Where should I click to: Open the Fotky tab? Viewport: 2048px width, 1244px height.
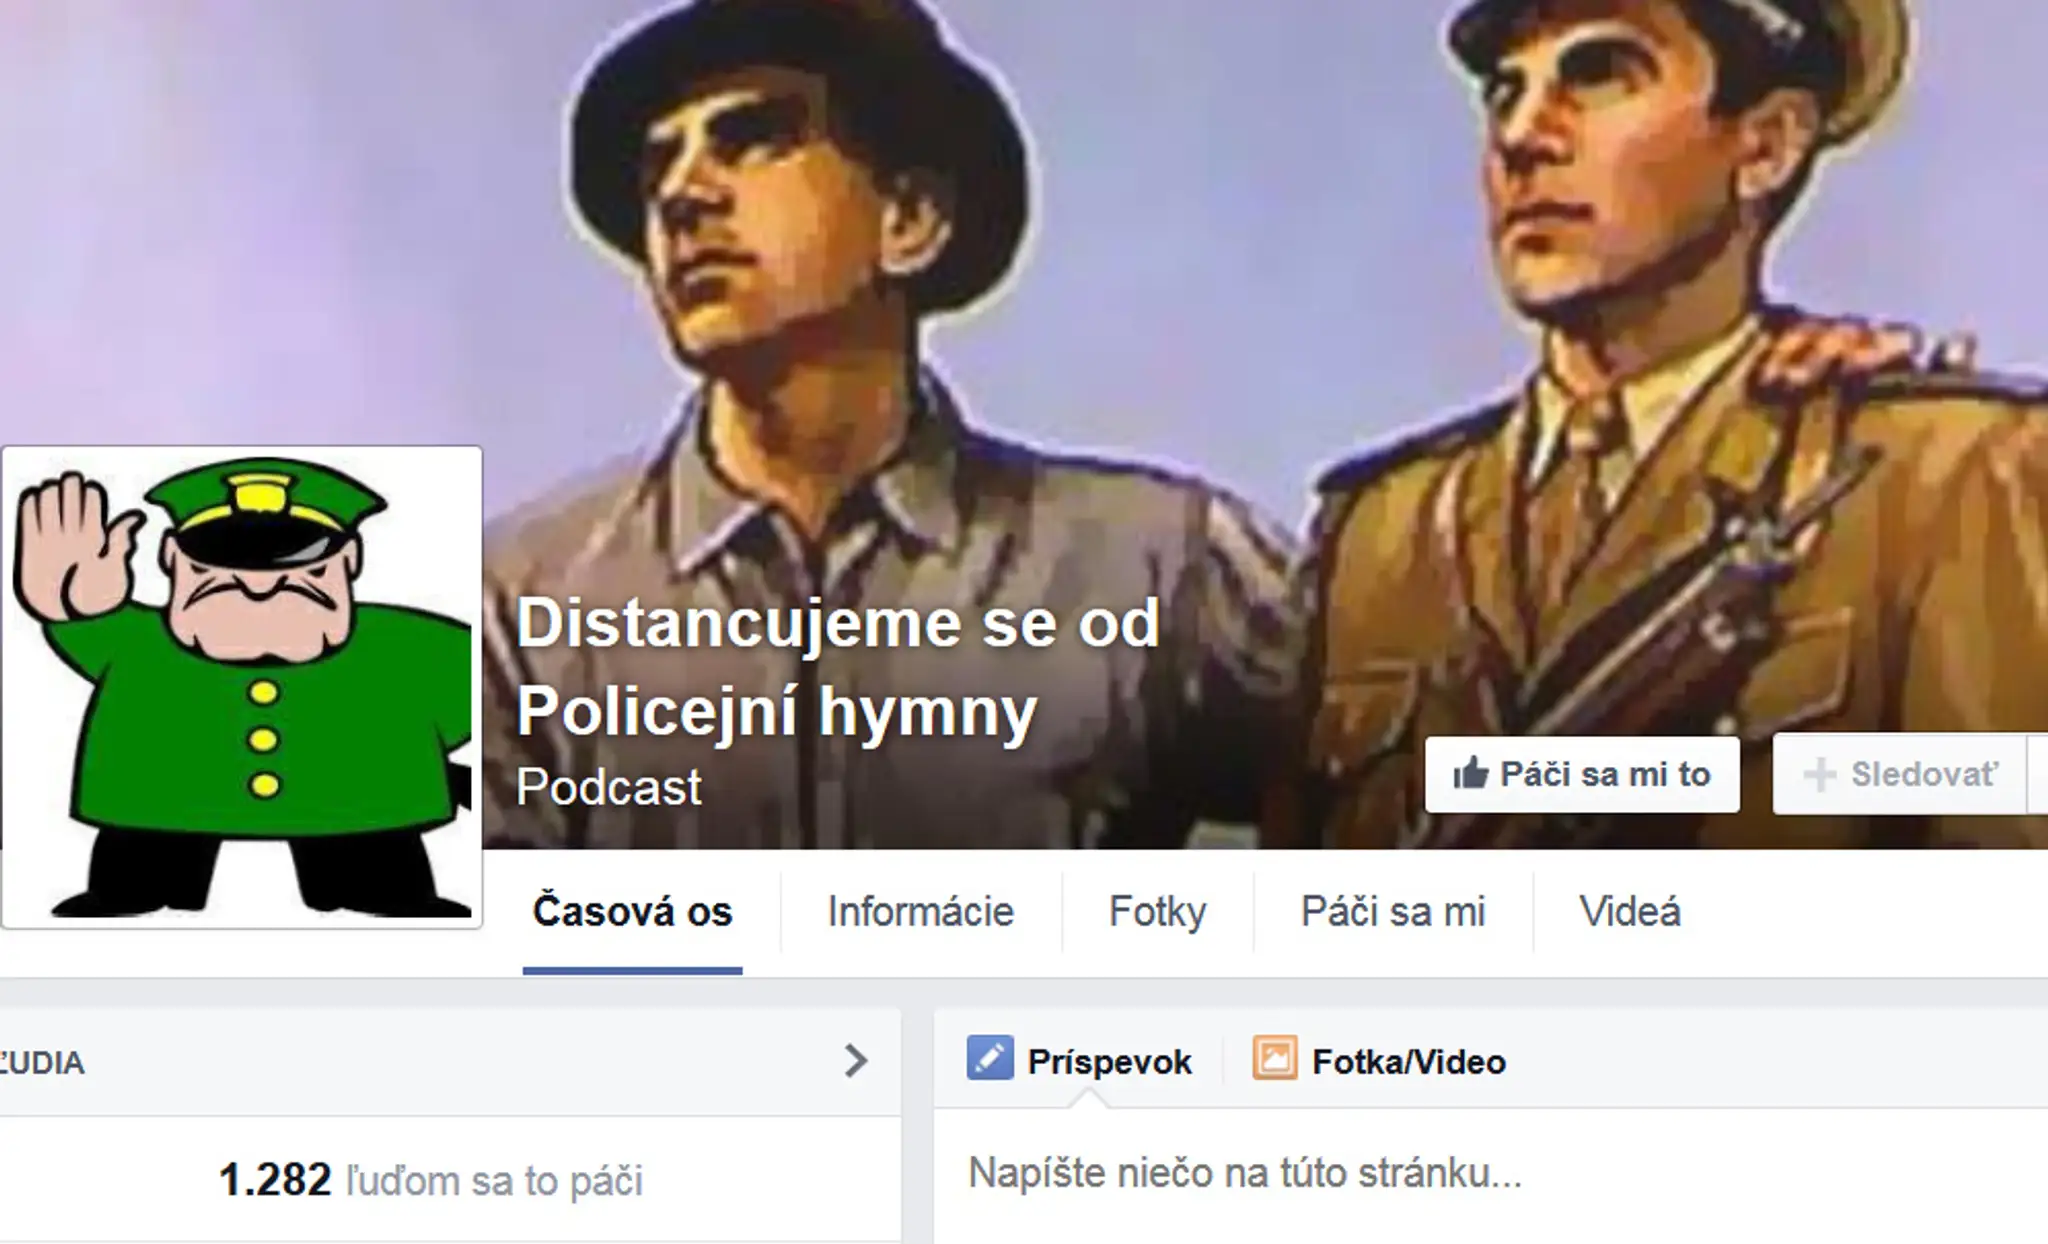pos(1158,912)
